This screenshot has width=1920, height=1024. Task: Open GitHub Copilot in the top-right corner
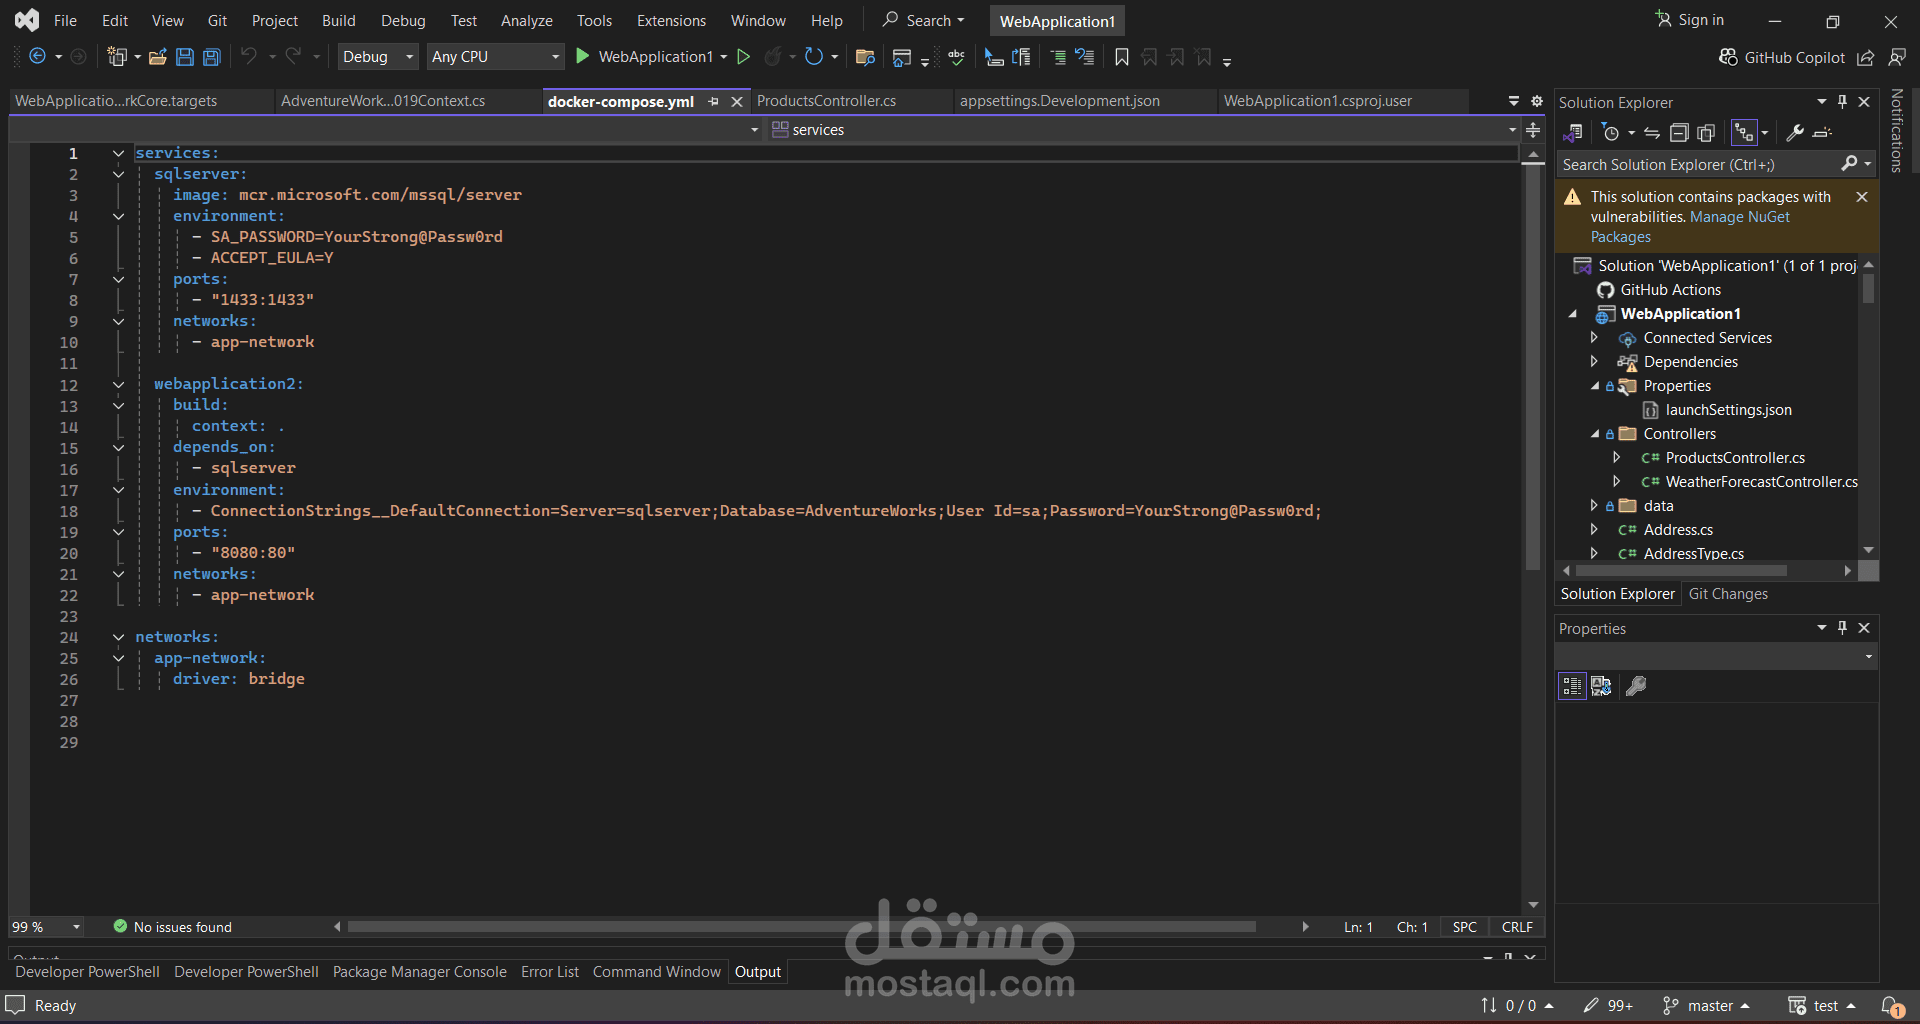point(1782,58)
